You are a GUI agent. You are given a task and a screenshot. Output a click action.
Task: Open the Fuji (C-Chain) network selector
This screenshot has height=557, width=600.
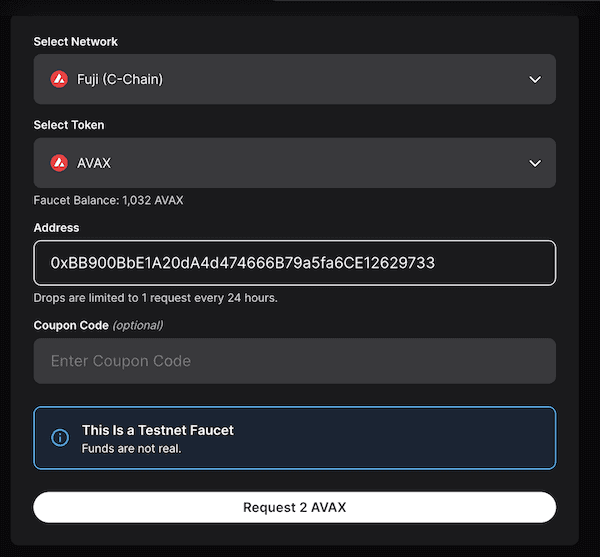click(x=294, y=80)
